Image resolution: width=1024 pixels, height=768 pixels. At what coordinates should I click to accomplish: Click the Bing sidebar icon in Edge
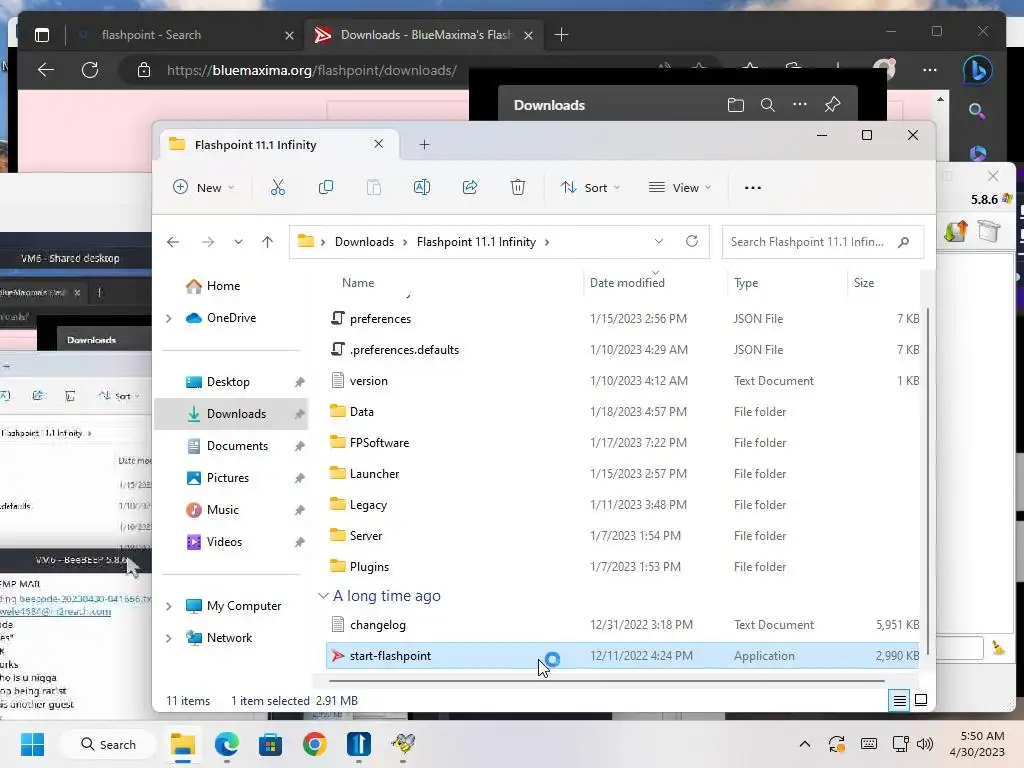978,70
